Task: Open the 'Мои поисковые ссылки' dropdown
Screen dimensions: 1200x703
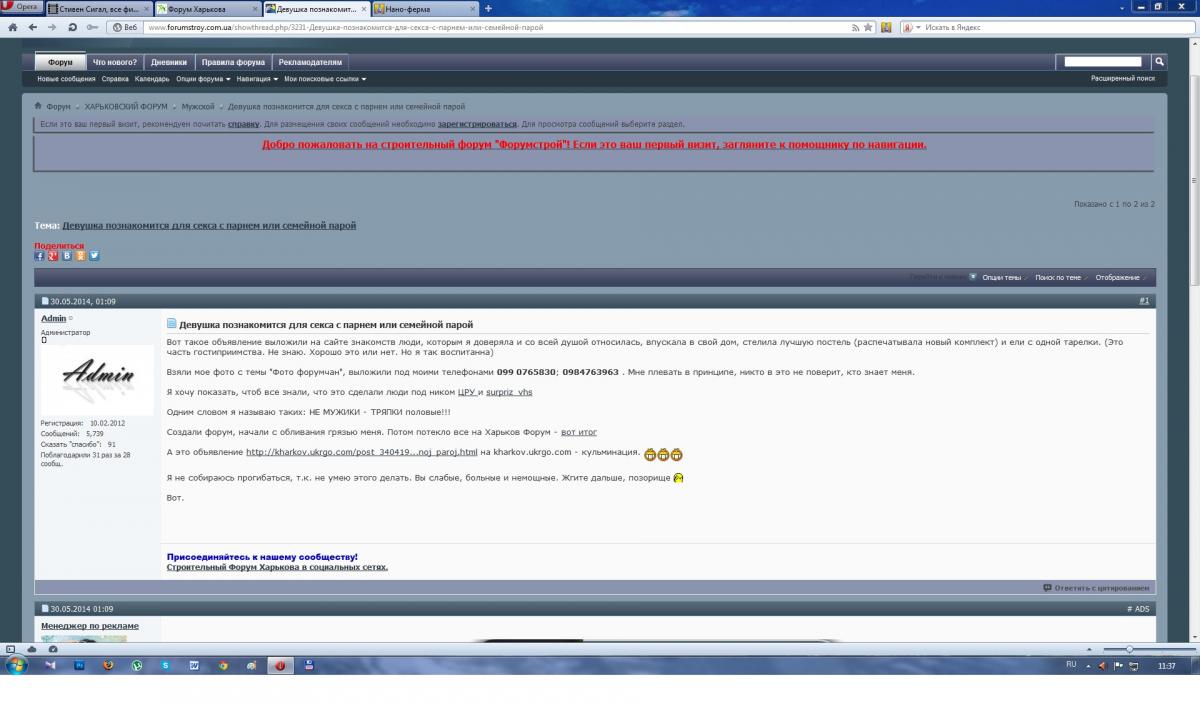Action: 324,79
